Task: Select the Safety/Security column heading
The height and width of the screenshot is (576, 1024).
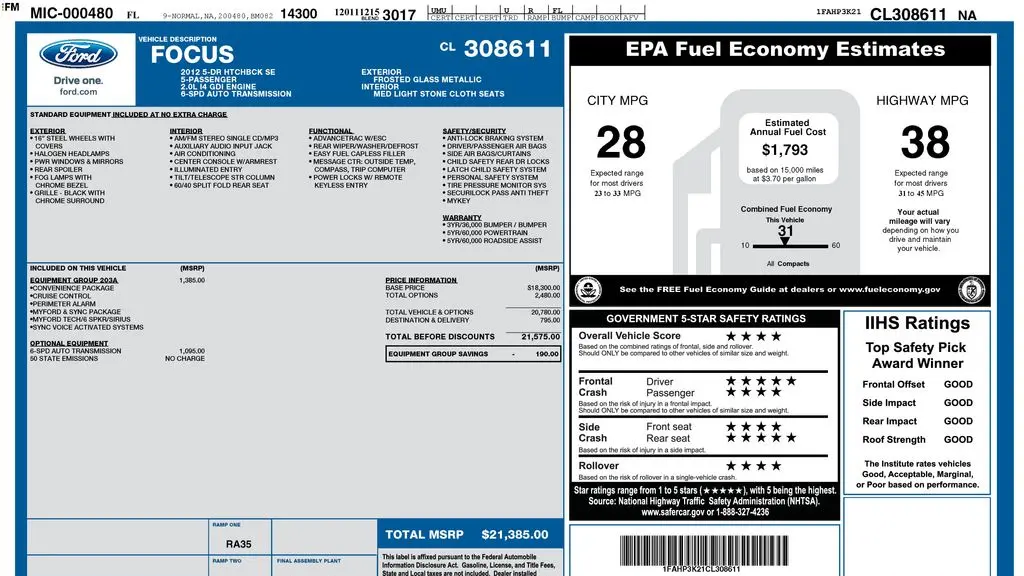Action: click(474, 131)
